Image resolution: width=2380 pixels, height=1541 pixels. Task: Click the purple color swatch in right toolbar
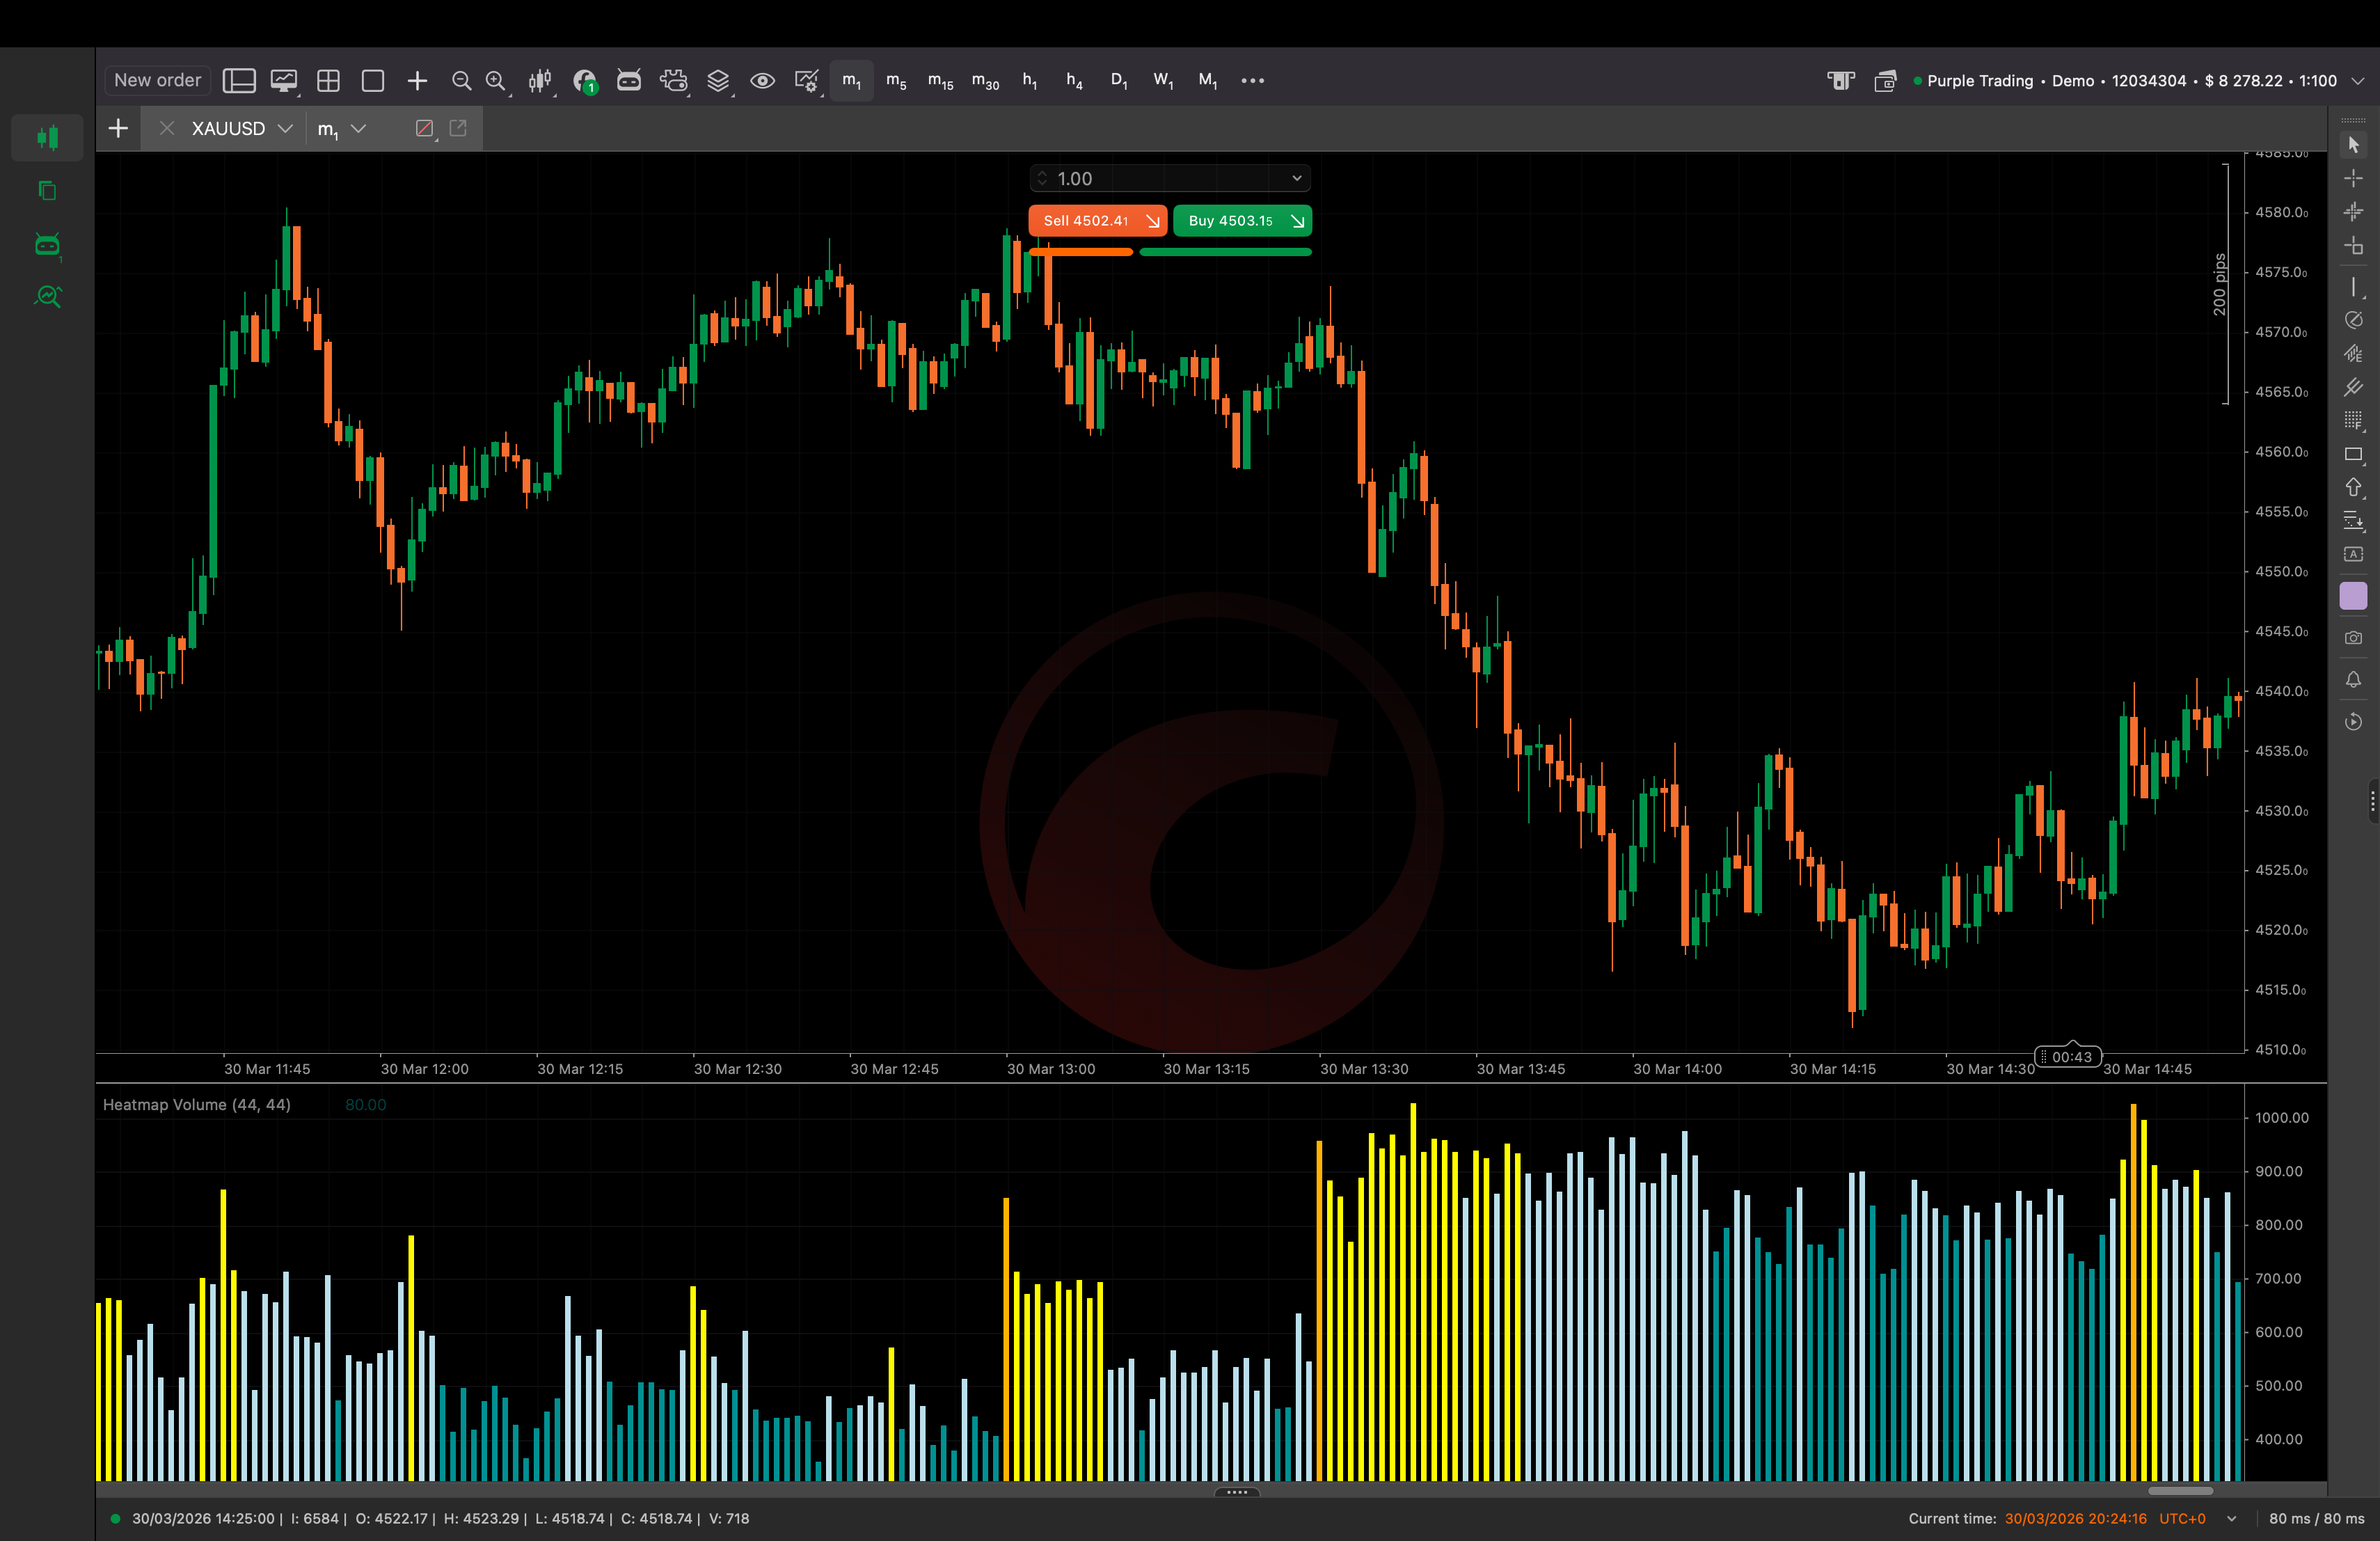pos(2354,596)
